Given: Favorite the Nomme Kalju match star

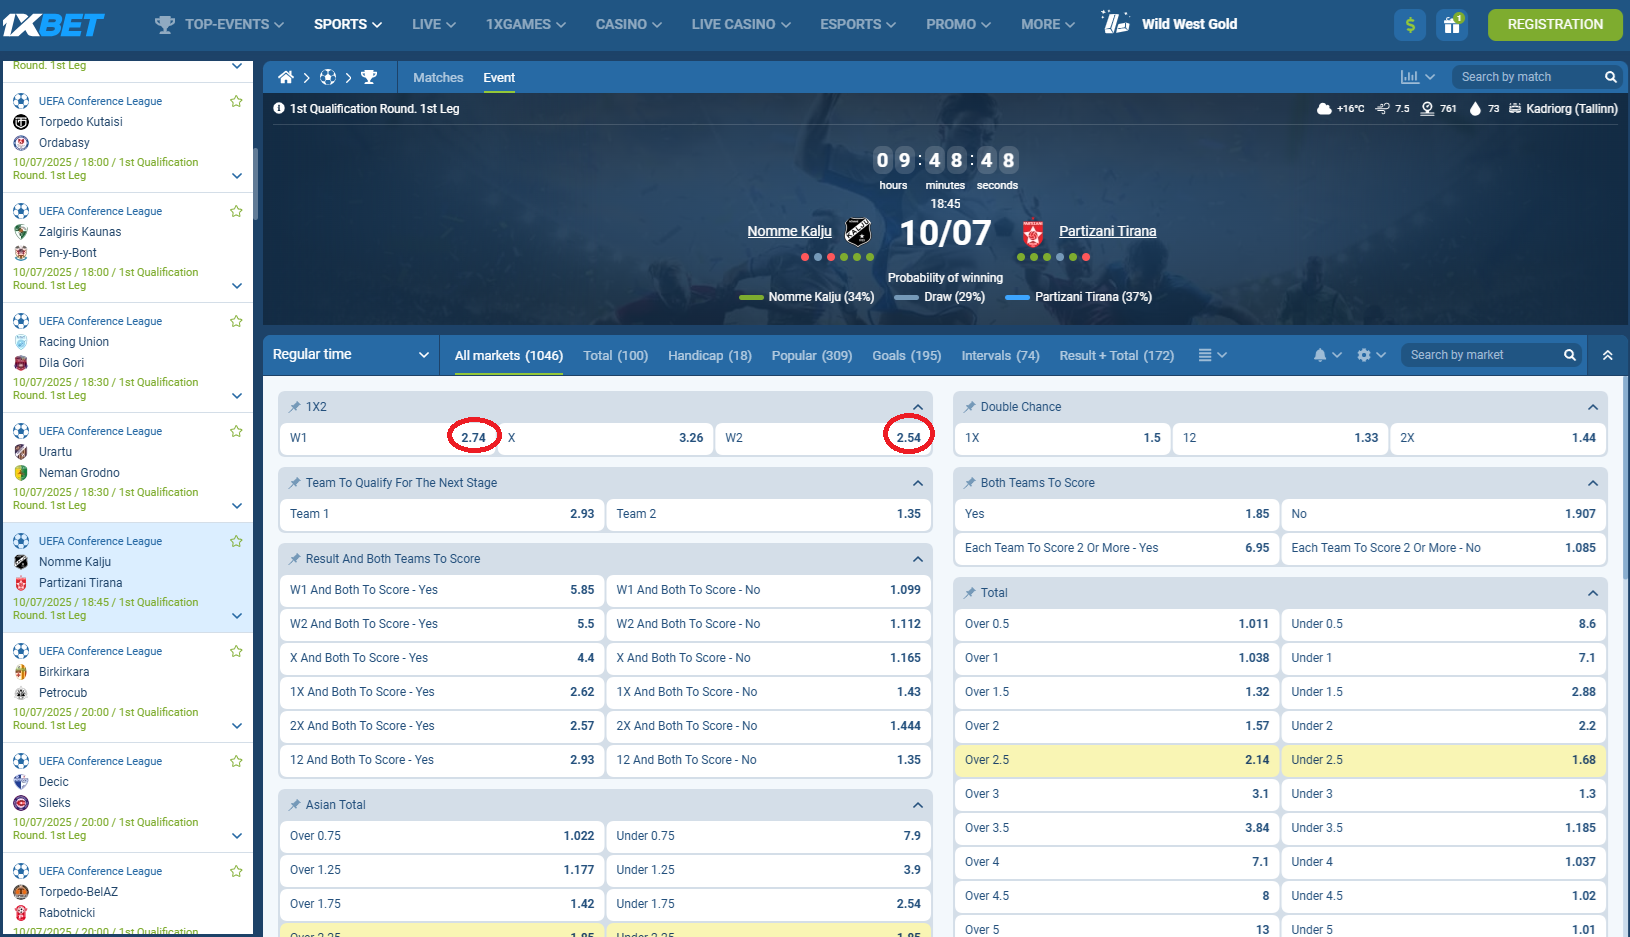Looking at the screenshot, I should [x=236, y=541].
